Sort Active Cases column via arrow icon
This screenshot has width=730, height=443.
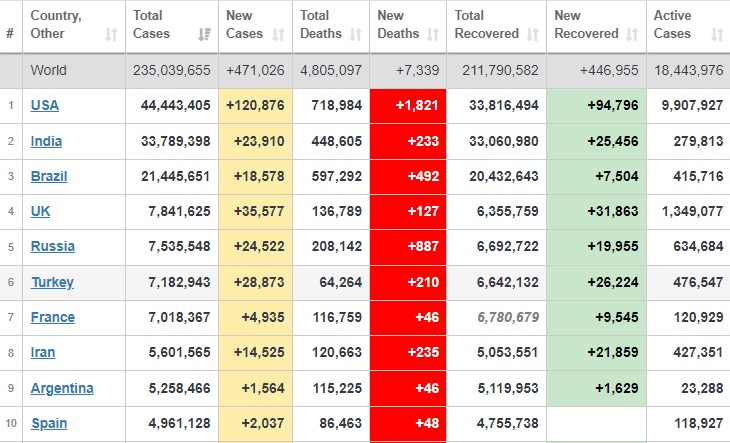[714, 34]
